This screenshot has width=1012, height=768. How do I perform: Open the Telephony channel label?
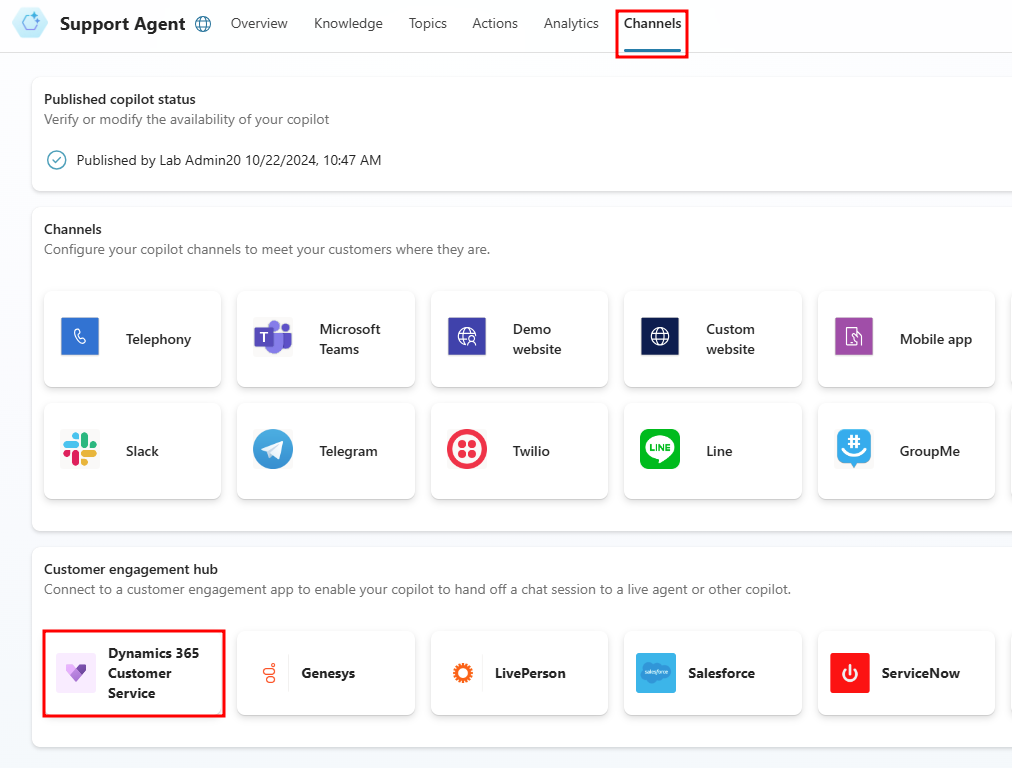click(158, 339)
